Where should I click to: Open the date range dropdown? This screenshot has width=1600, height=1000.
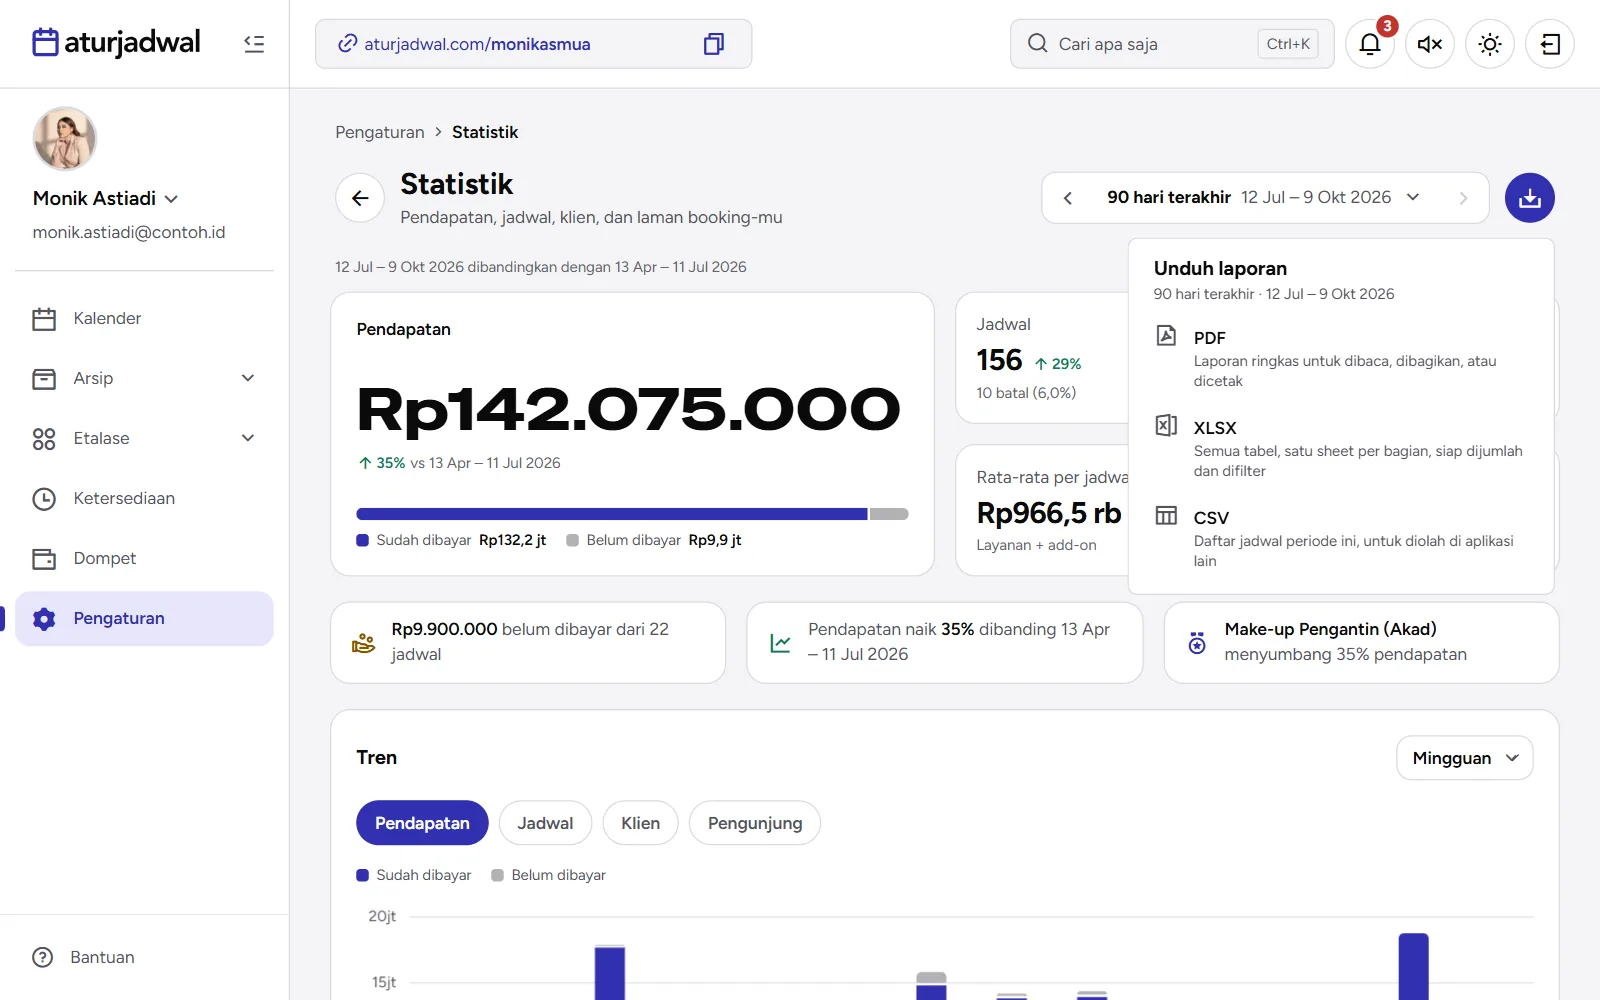point(1263,198)
